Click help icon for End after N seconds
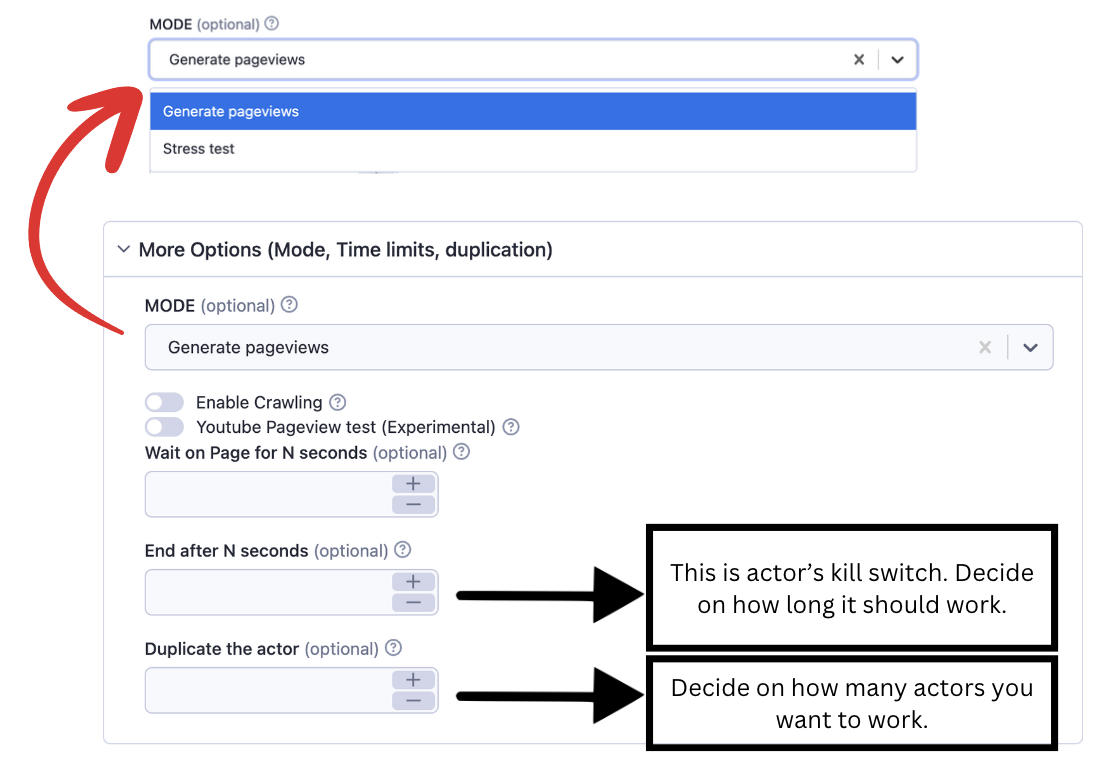The width and height of the screenshot is (1112, 766). pyautogui.click(x=402, y=550)
